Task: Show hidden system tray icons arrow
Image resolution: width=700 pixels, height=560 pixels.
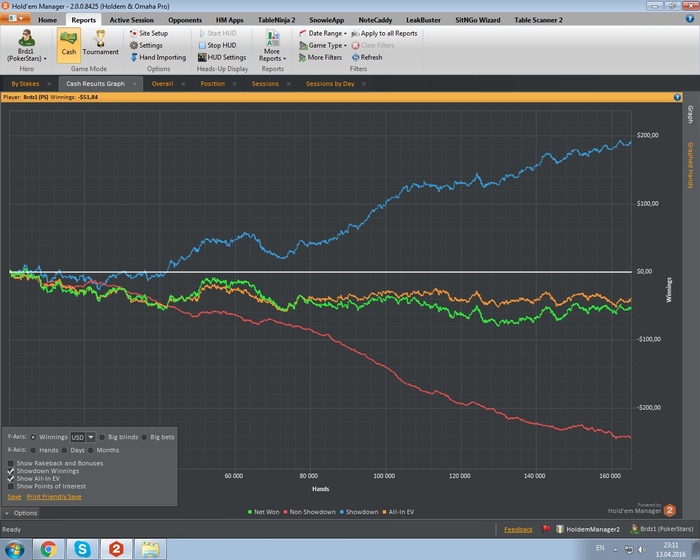Action: pyautogui.click(x=615, y=550)
